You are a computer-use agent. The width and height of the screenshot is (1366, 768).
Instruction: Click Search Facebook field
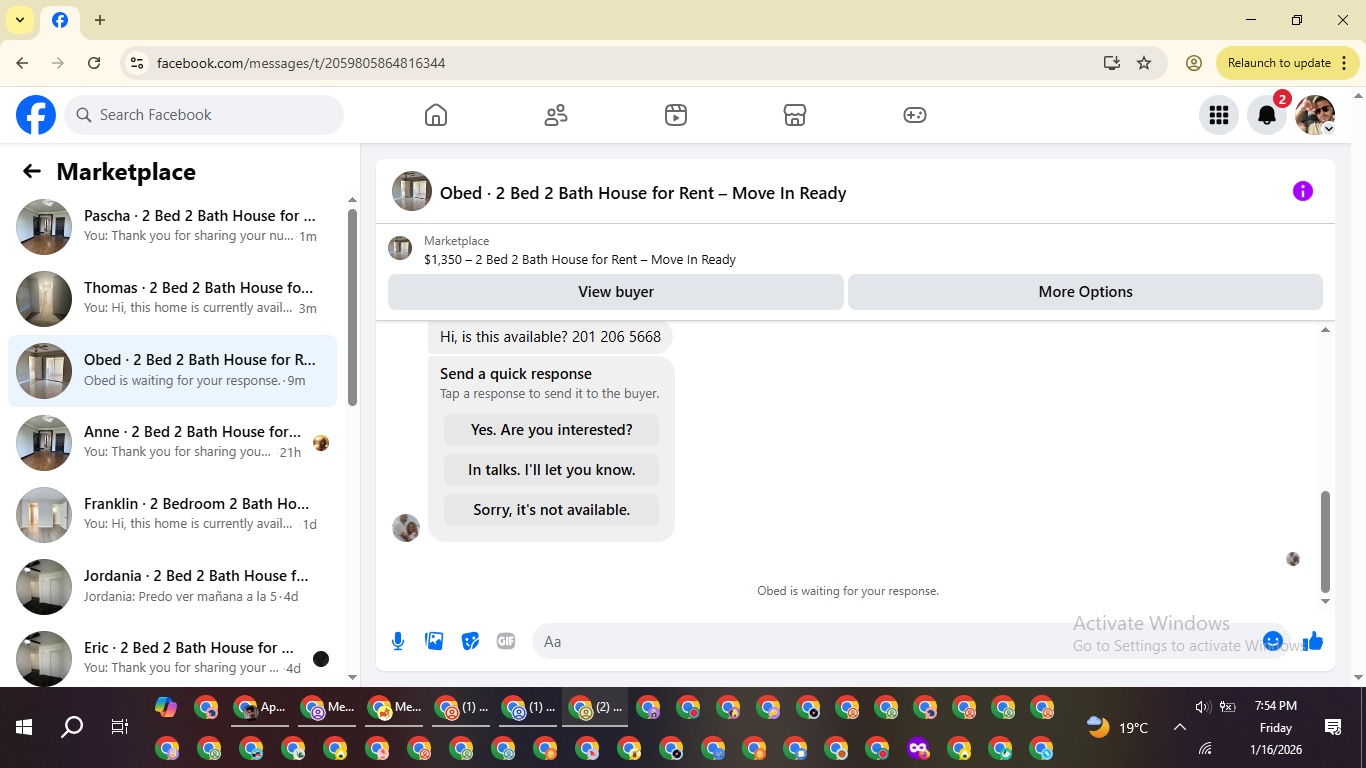[x=204, y=115]
